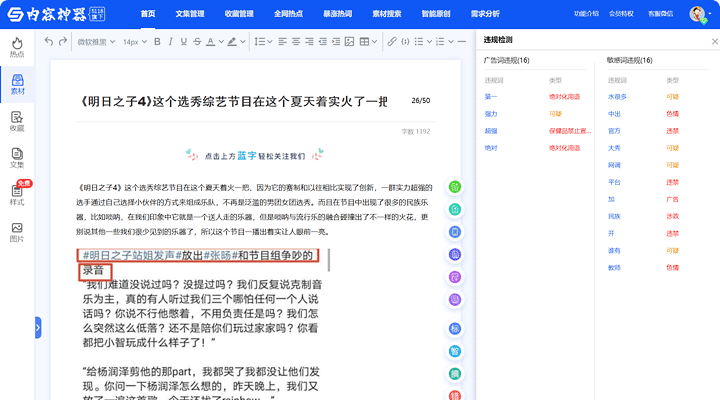This screenshot has height=400, width=720.
Task: Click the highlight color marker button
Action: coord(232,42)
